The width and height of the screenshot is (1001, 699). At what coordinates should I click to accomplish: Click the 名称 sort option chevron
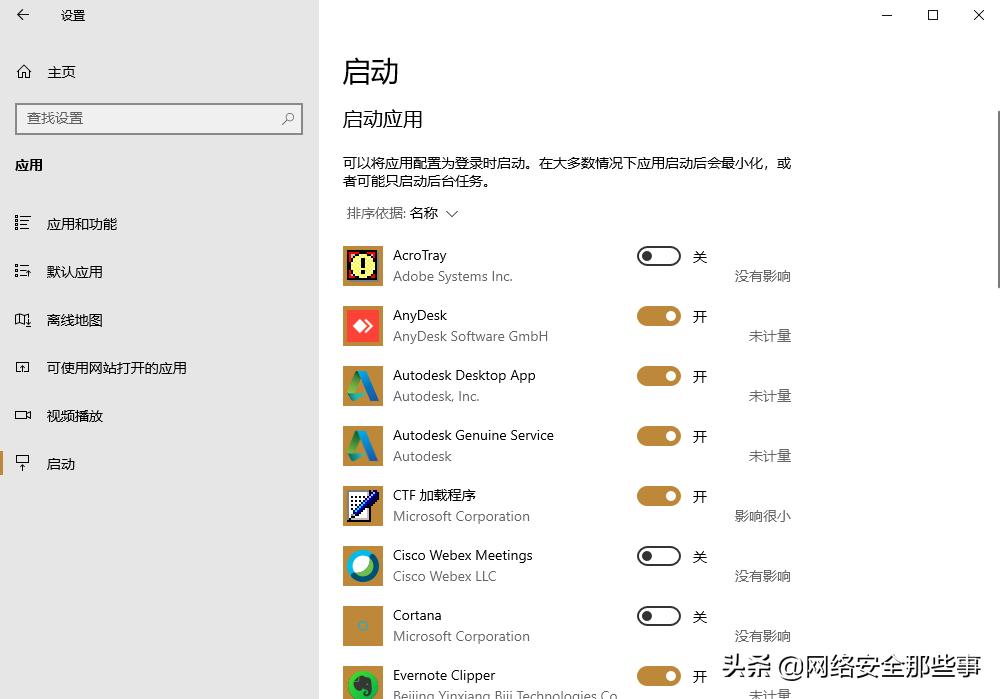click(451, 213)
